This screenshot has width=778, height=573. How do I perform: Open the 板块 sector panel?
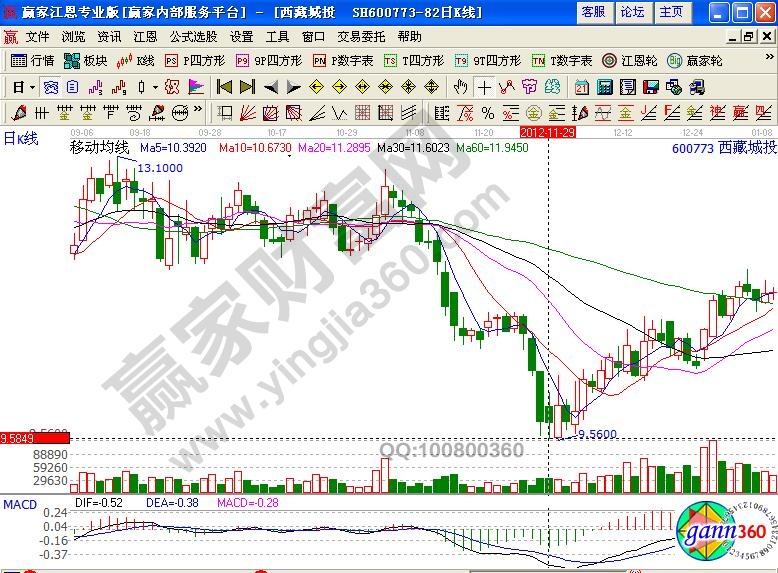[88, 60]
